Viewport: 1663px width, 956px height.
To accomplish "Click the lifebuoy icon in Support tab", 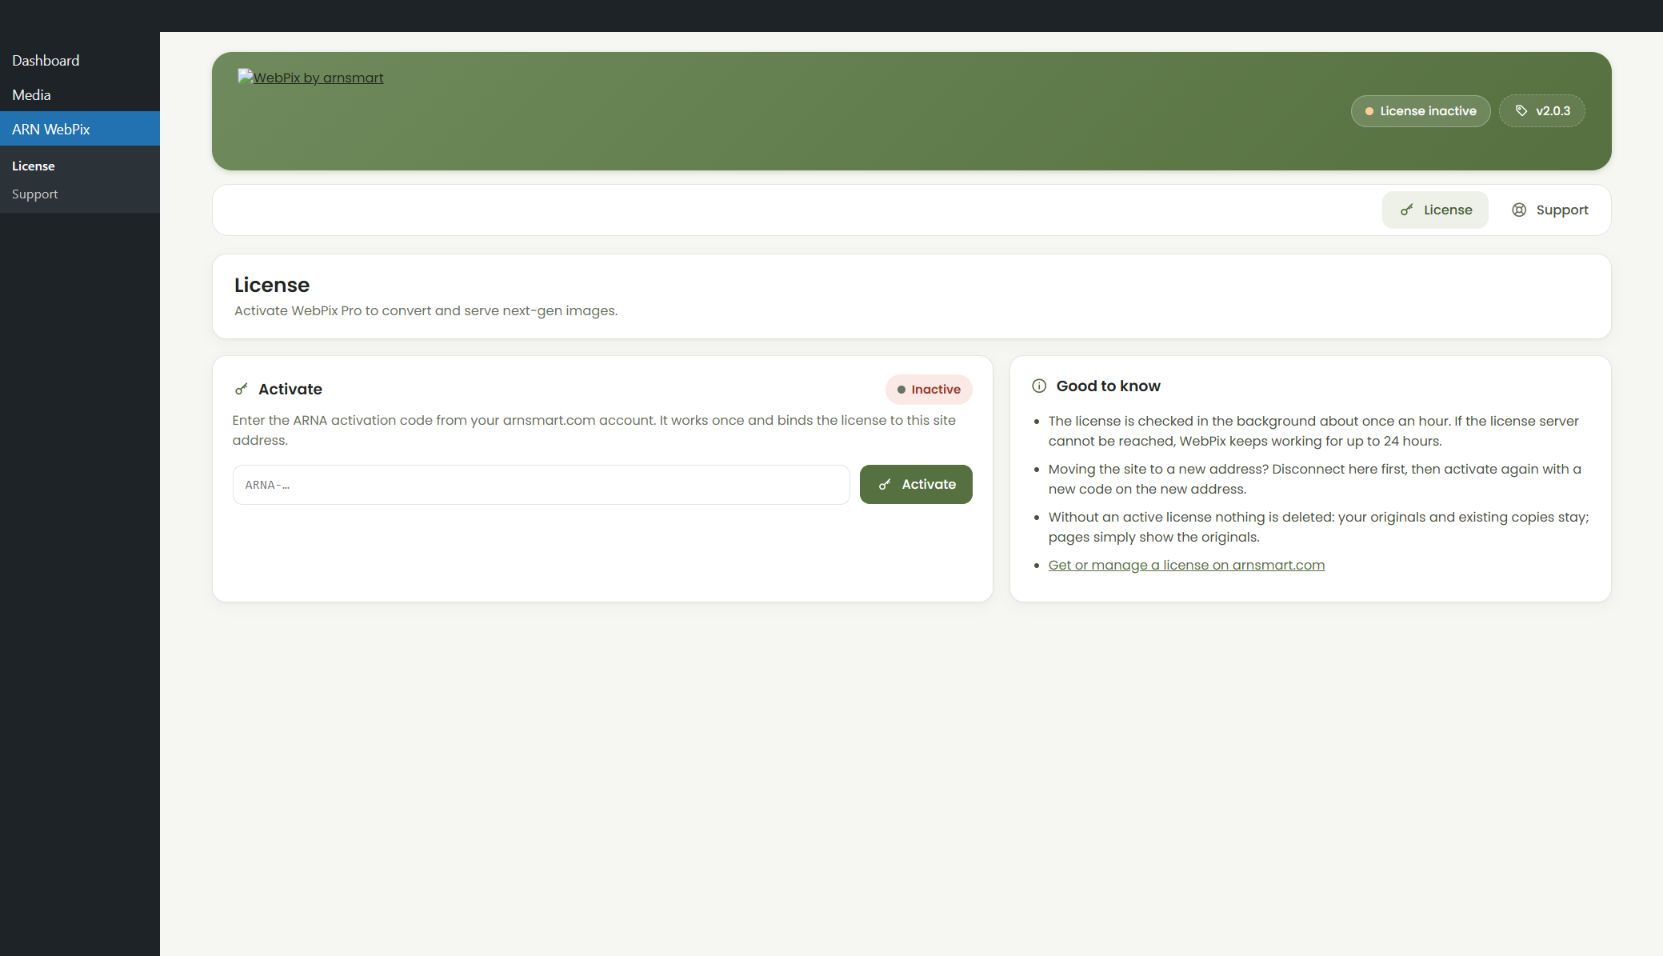I will 1519,210.
